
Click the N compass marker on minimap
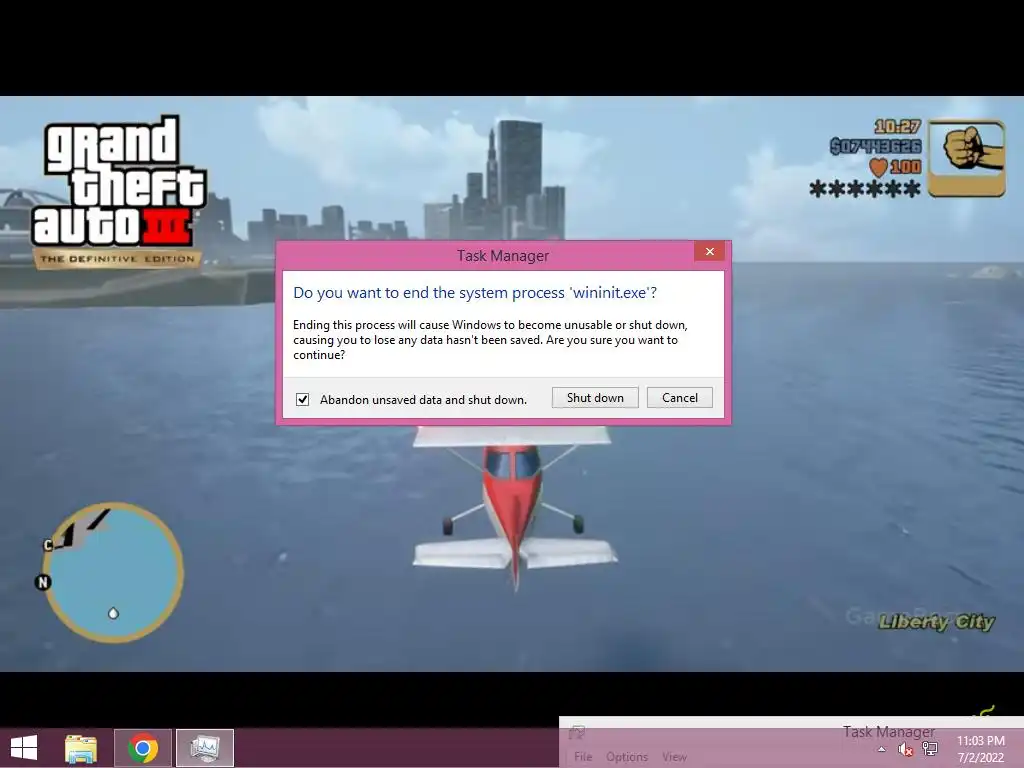click(x=42, y=582)
